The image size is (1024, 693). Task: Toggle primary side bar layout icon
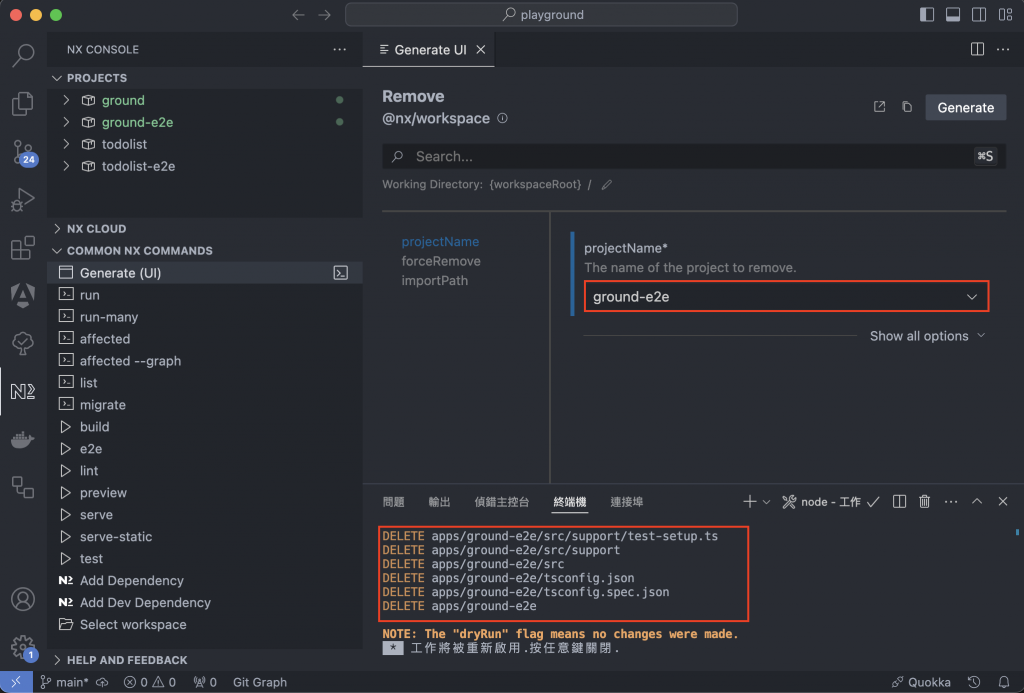point(927,14)
